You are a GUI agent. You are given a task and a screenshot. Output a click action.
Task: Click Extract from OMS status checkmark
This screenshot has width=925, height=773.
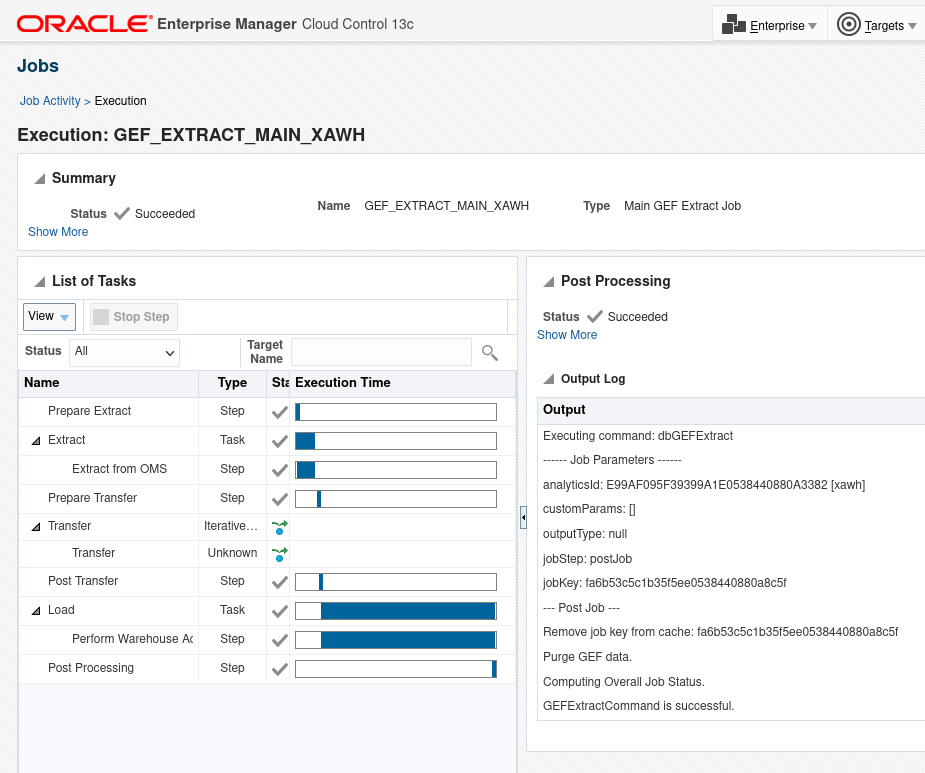click(x=280, y=470)
